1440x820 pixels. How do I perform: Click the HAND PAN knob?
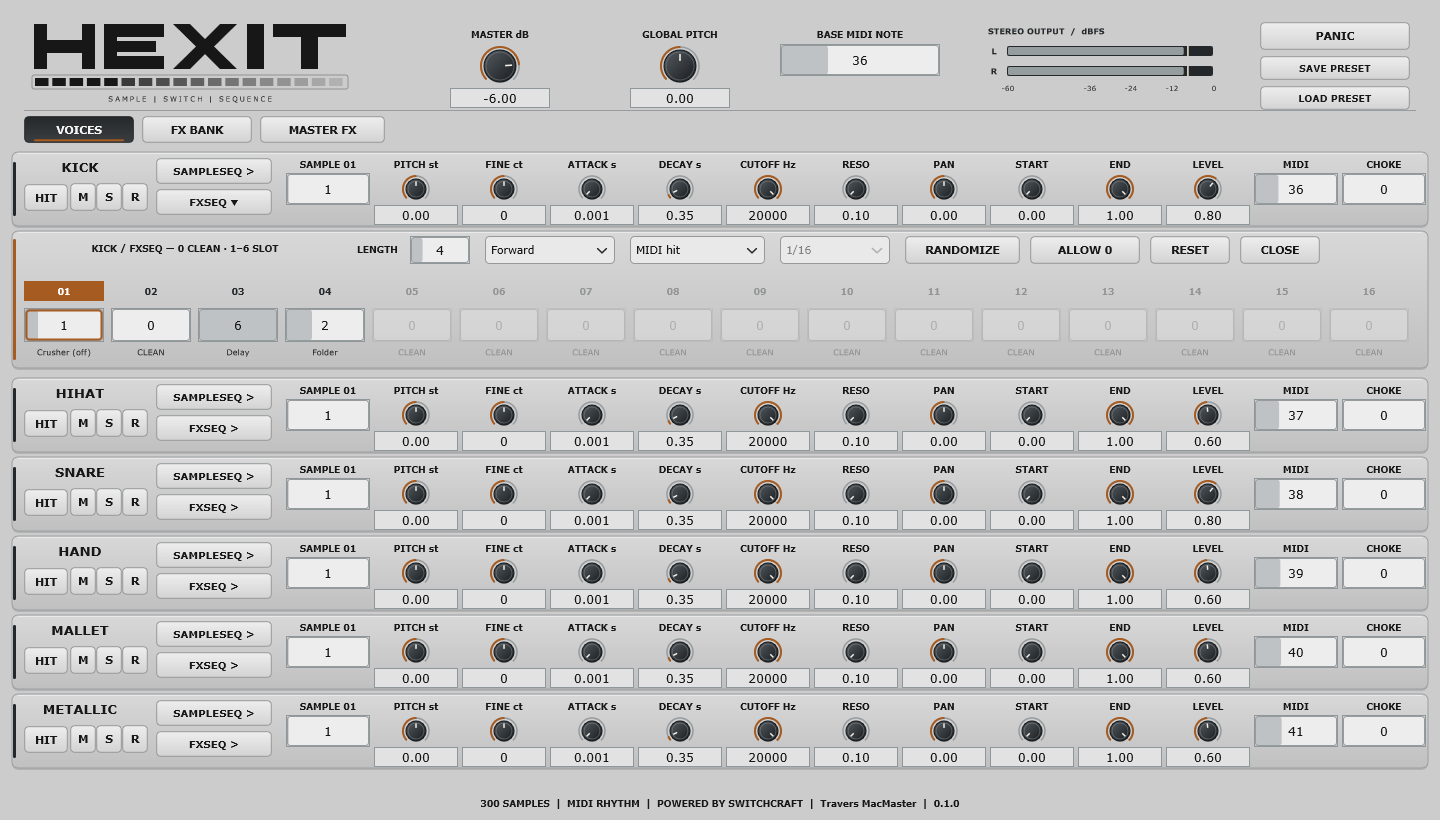pos(944,573)
